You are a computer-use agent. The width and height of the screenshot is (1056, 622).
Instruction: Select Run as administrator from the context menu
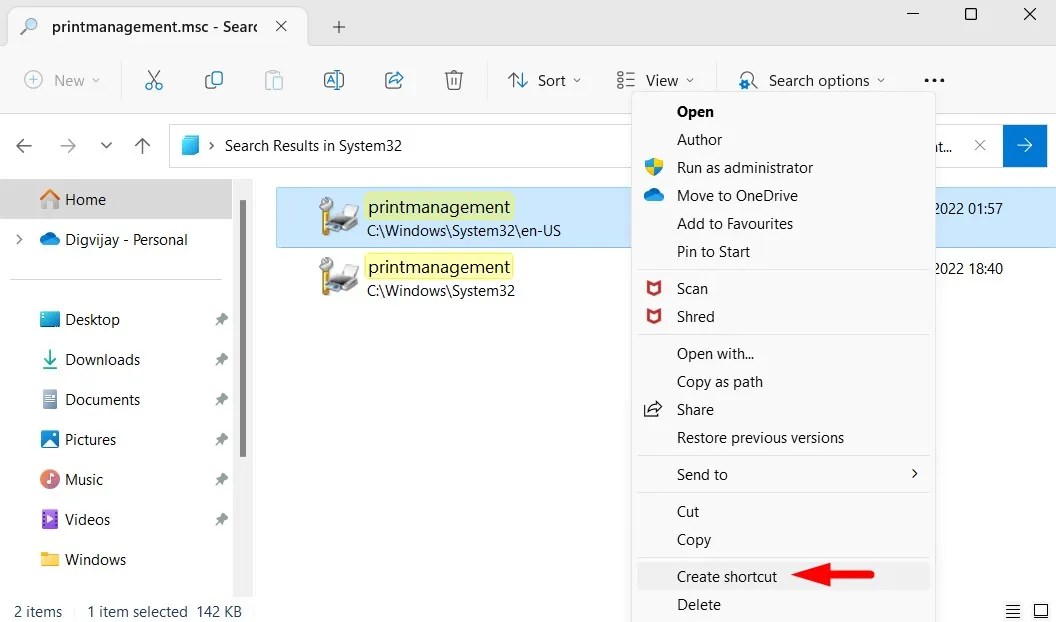(x=745, y=167)
